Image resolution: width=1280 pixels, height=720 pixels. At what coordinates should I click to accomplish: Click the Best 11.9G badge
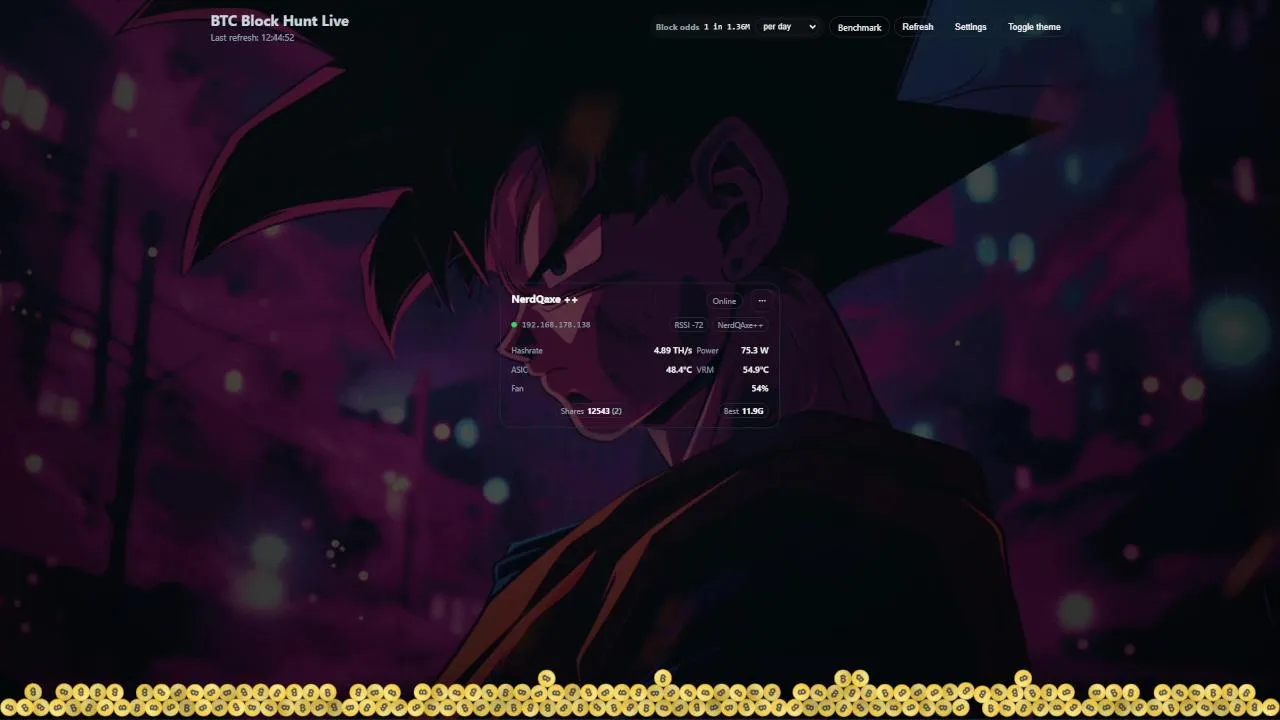click(x=744, y=411)
